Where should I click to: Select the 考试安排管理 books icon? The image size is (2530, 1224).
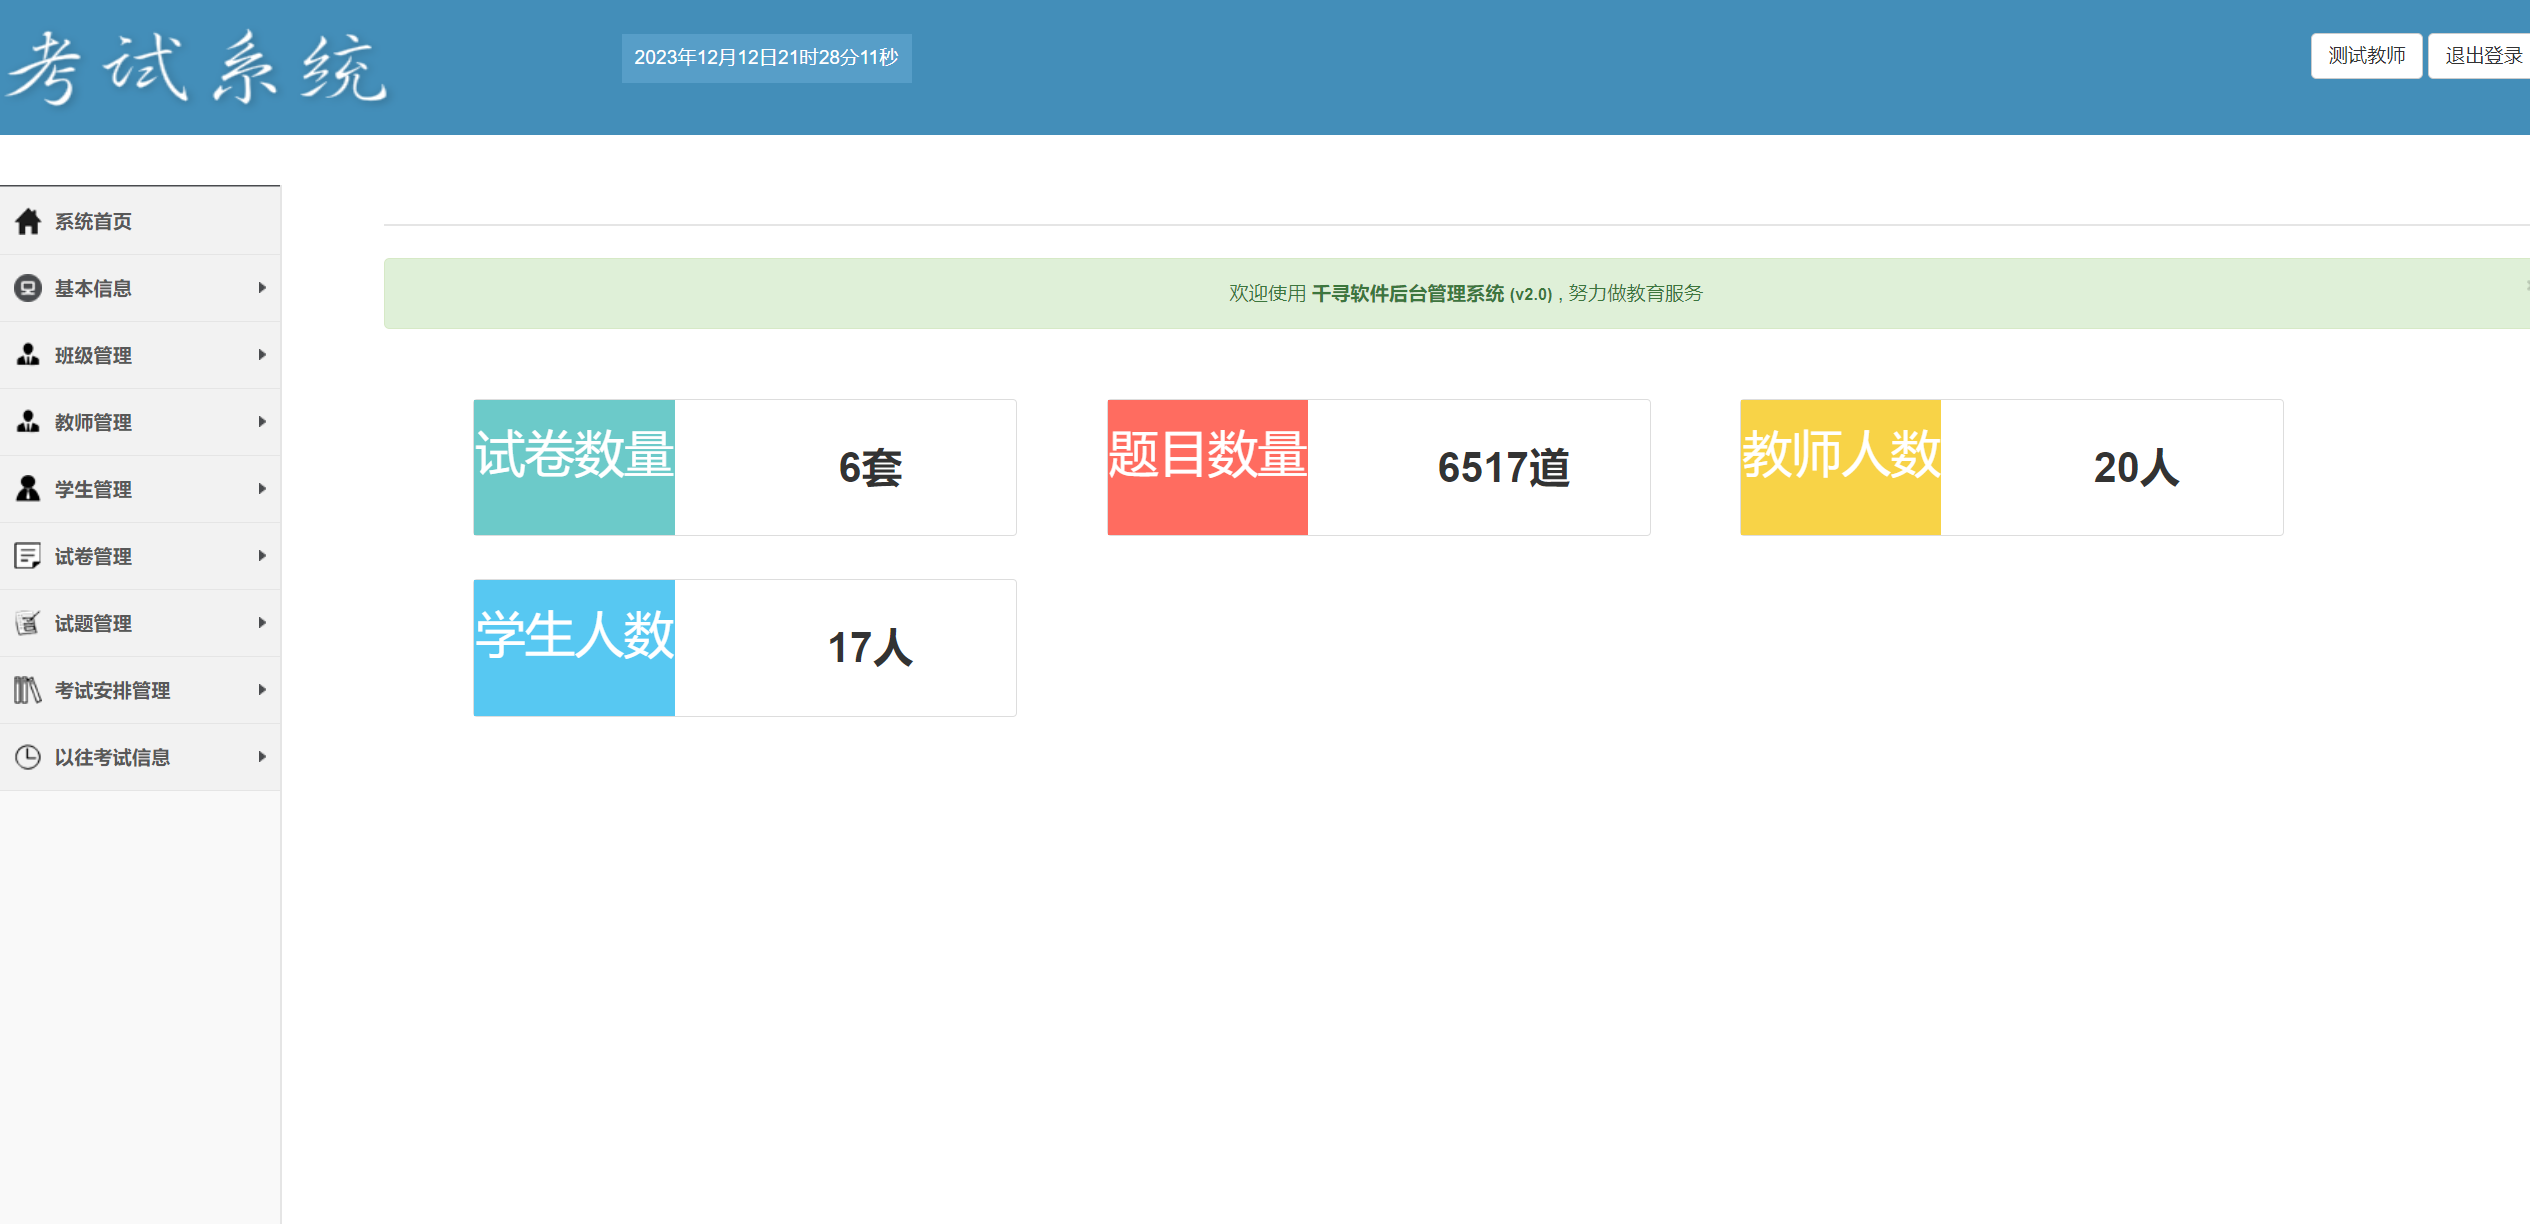pyautogui.click(x=27, y=690)
